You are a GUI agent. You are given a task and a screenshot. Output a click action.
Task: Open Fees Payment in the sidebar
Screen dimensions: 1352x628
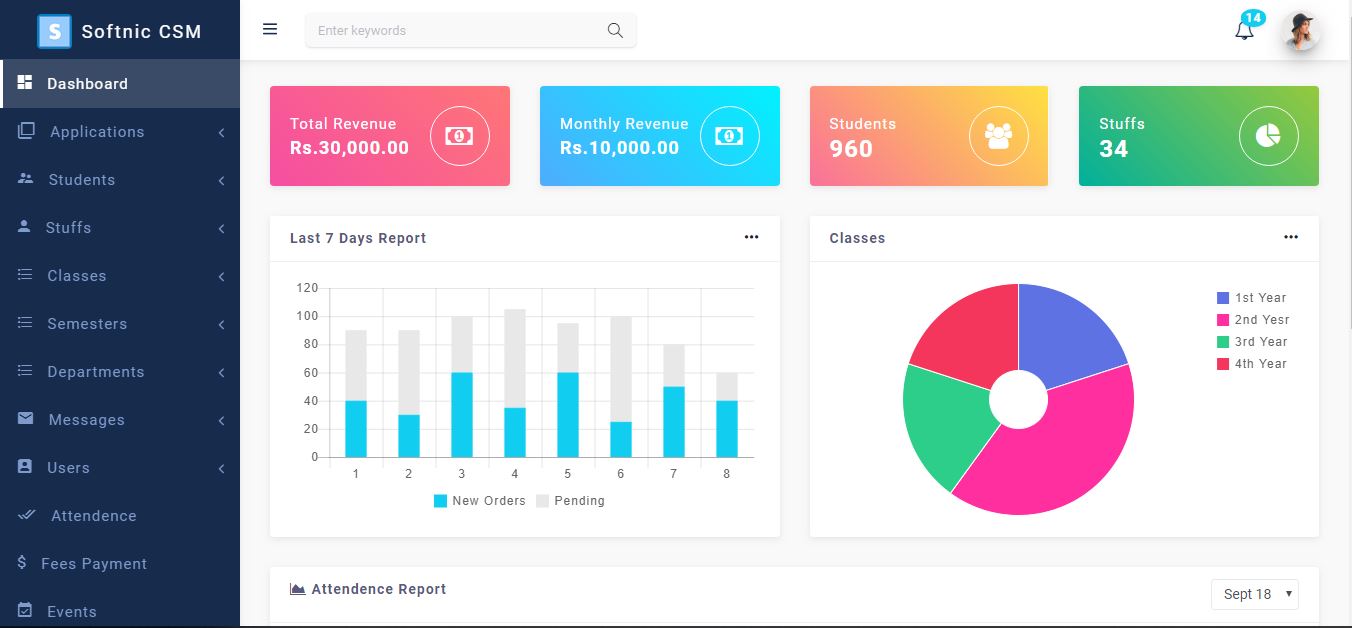point(93,564)
